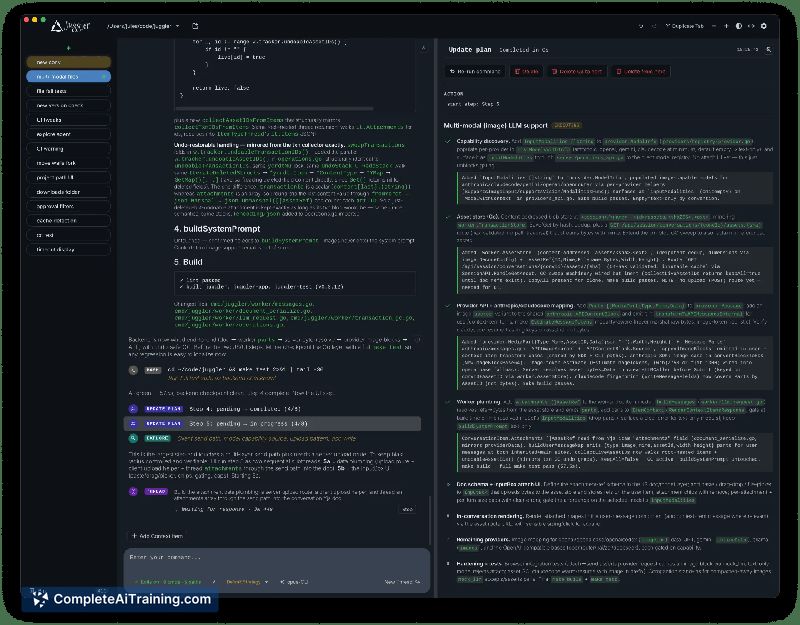Image resolution: width=800 pixels, height=625 pixels.
Task: Click the Stop button on waiting response
Action: pyautogui.click(x=407, y=509)
